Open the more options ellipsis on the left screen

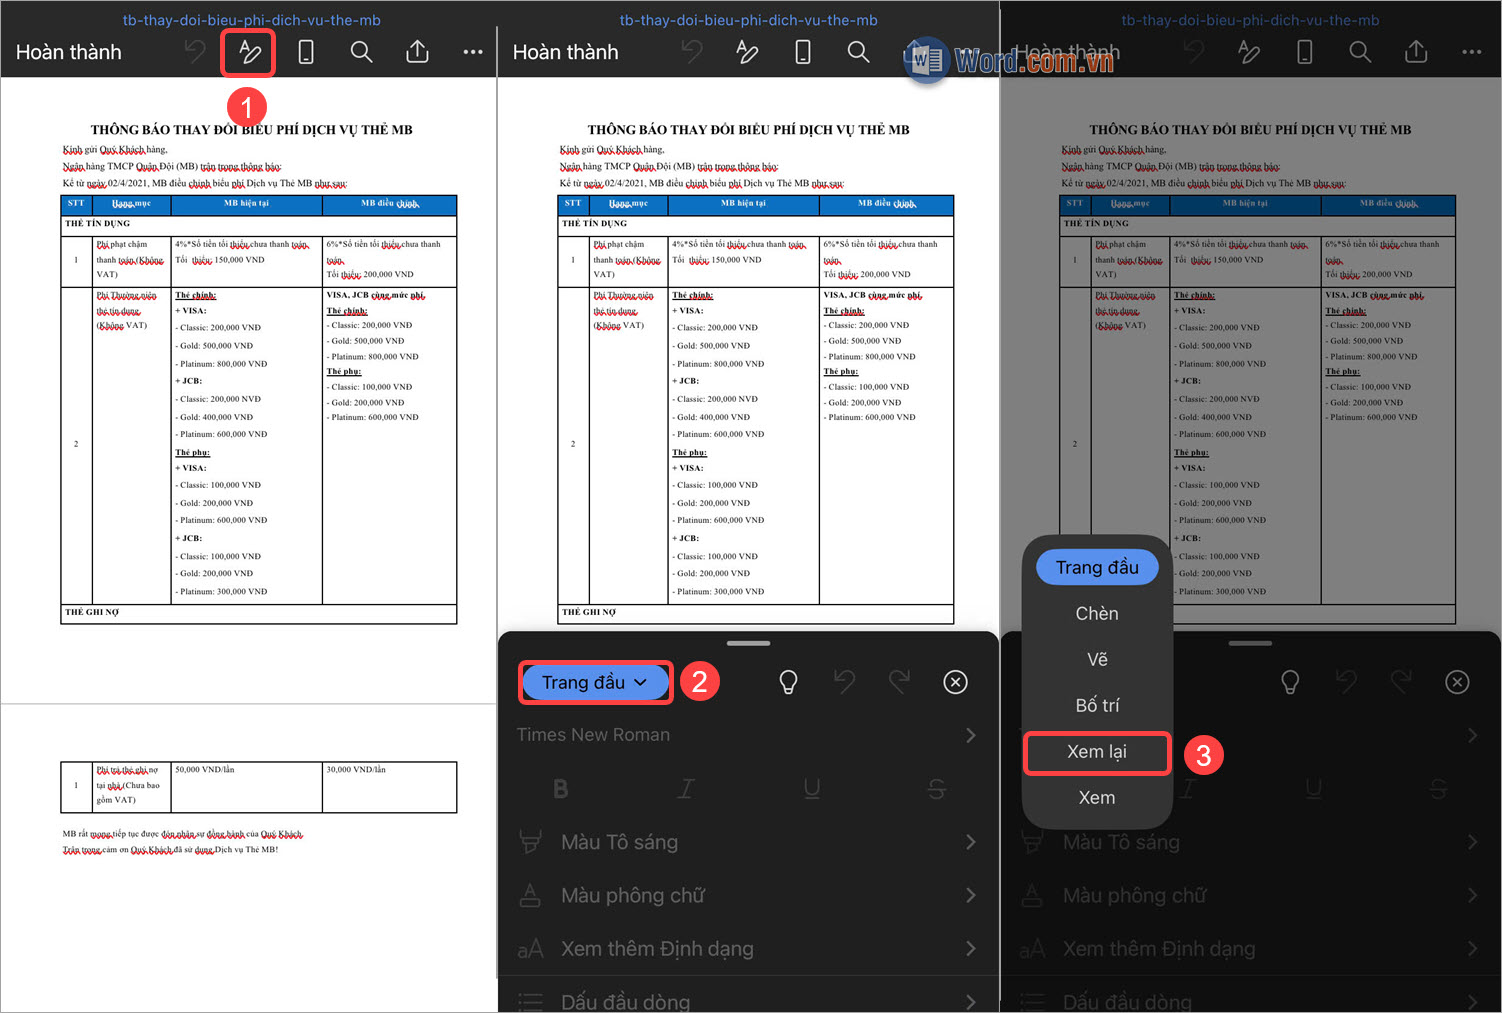pos(473,52)
